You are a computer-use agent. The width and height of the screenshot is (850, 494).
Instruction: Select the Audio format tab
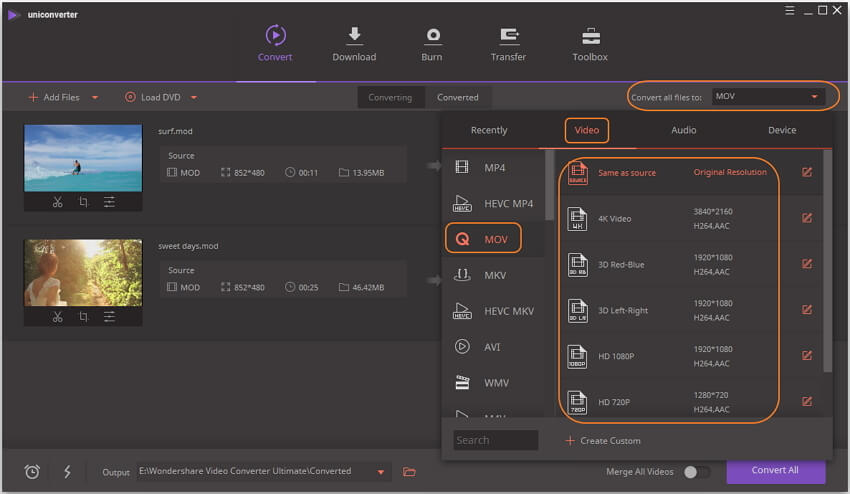684,130
